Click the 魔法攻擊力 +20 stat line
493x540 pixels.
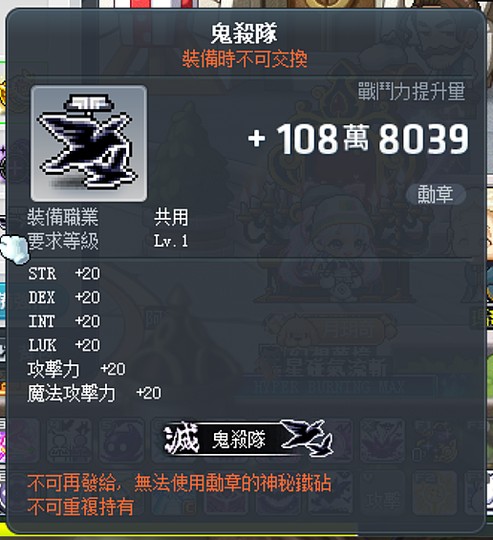[94, 393]
